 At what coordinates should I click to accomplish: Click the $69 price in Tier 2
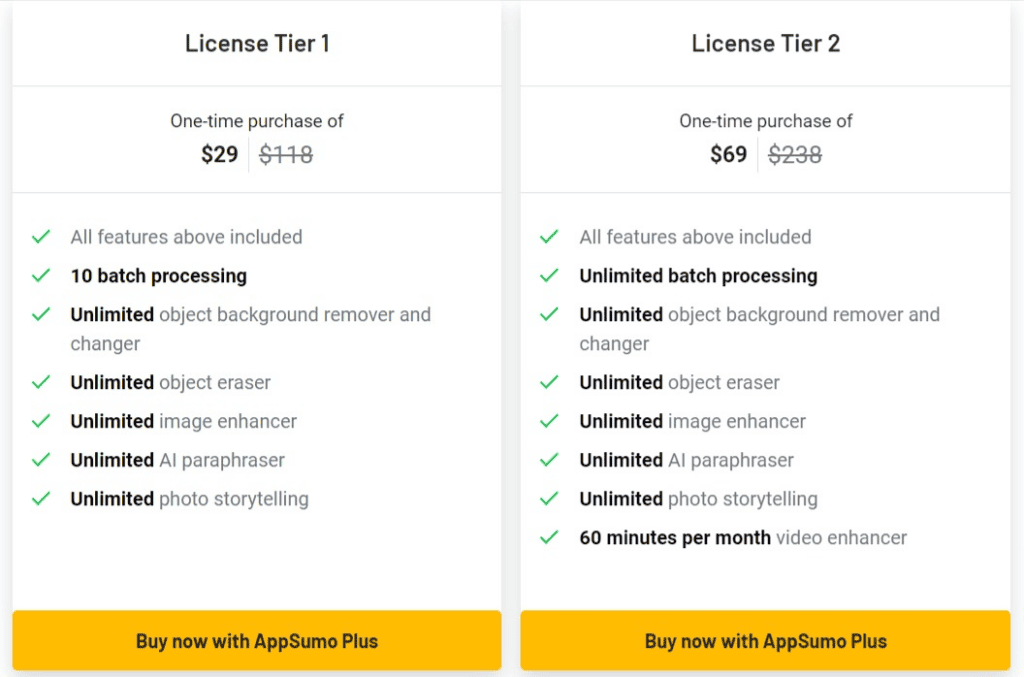click(728, 154)
